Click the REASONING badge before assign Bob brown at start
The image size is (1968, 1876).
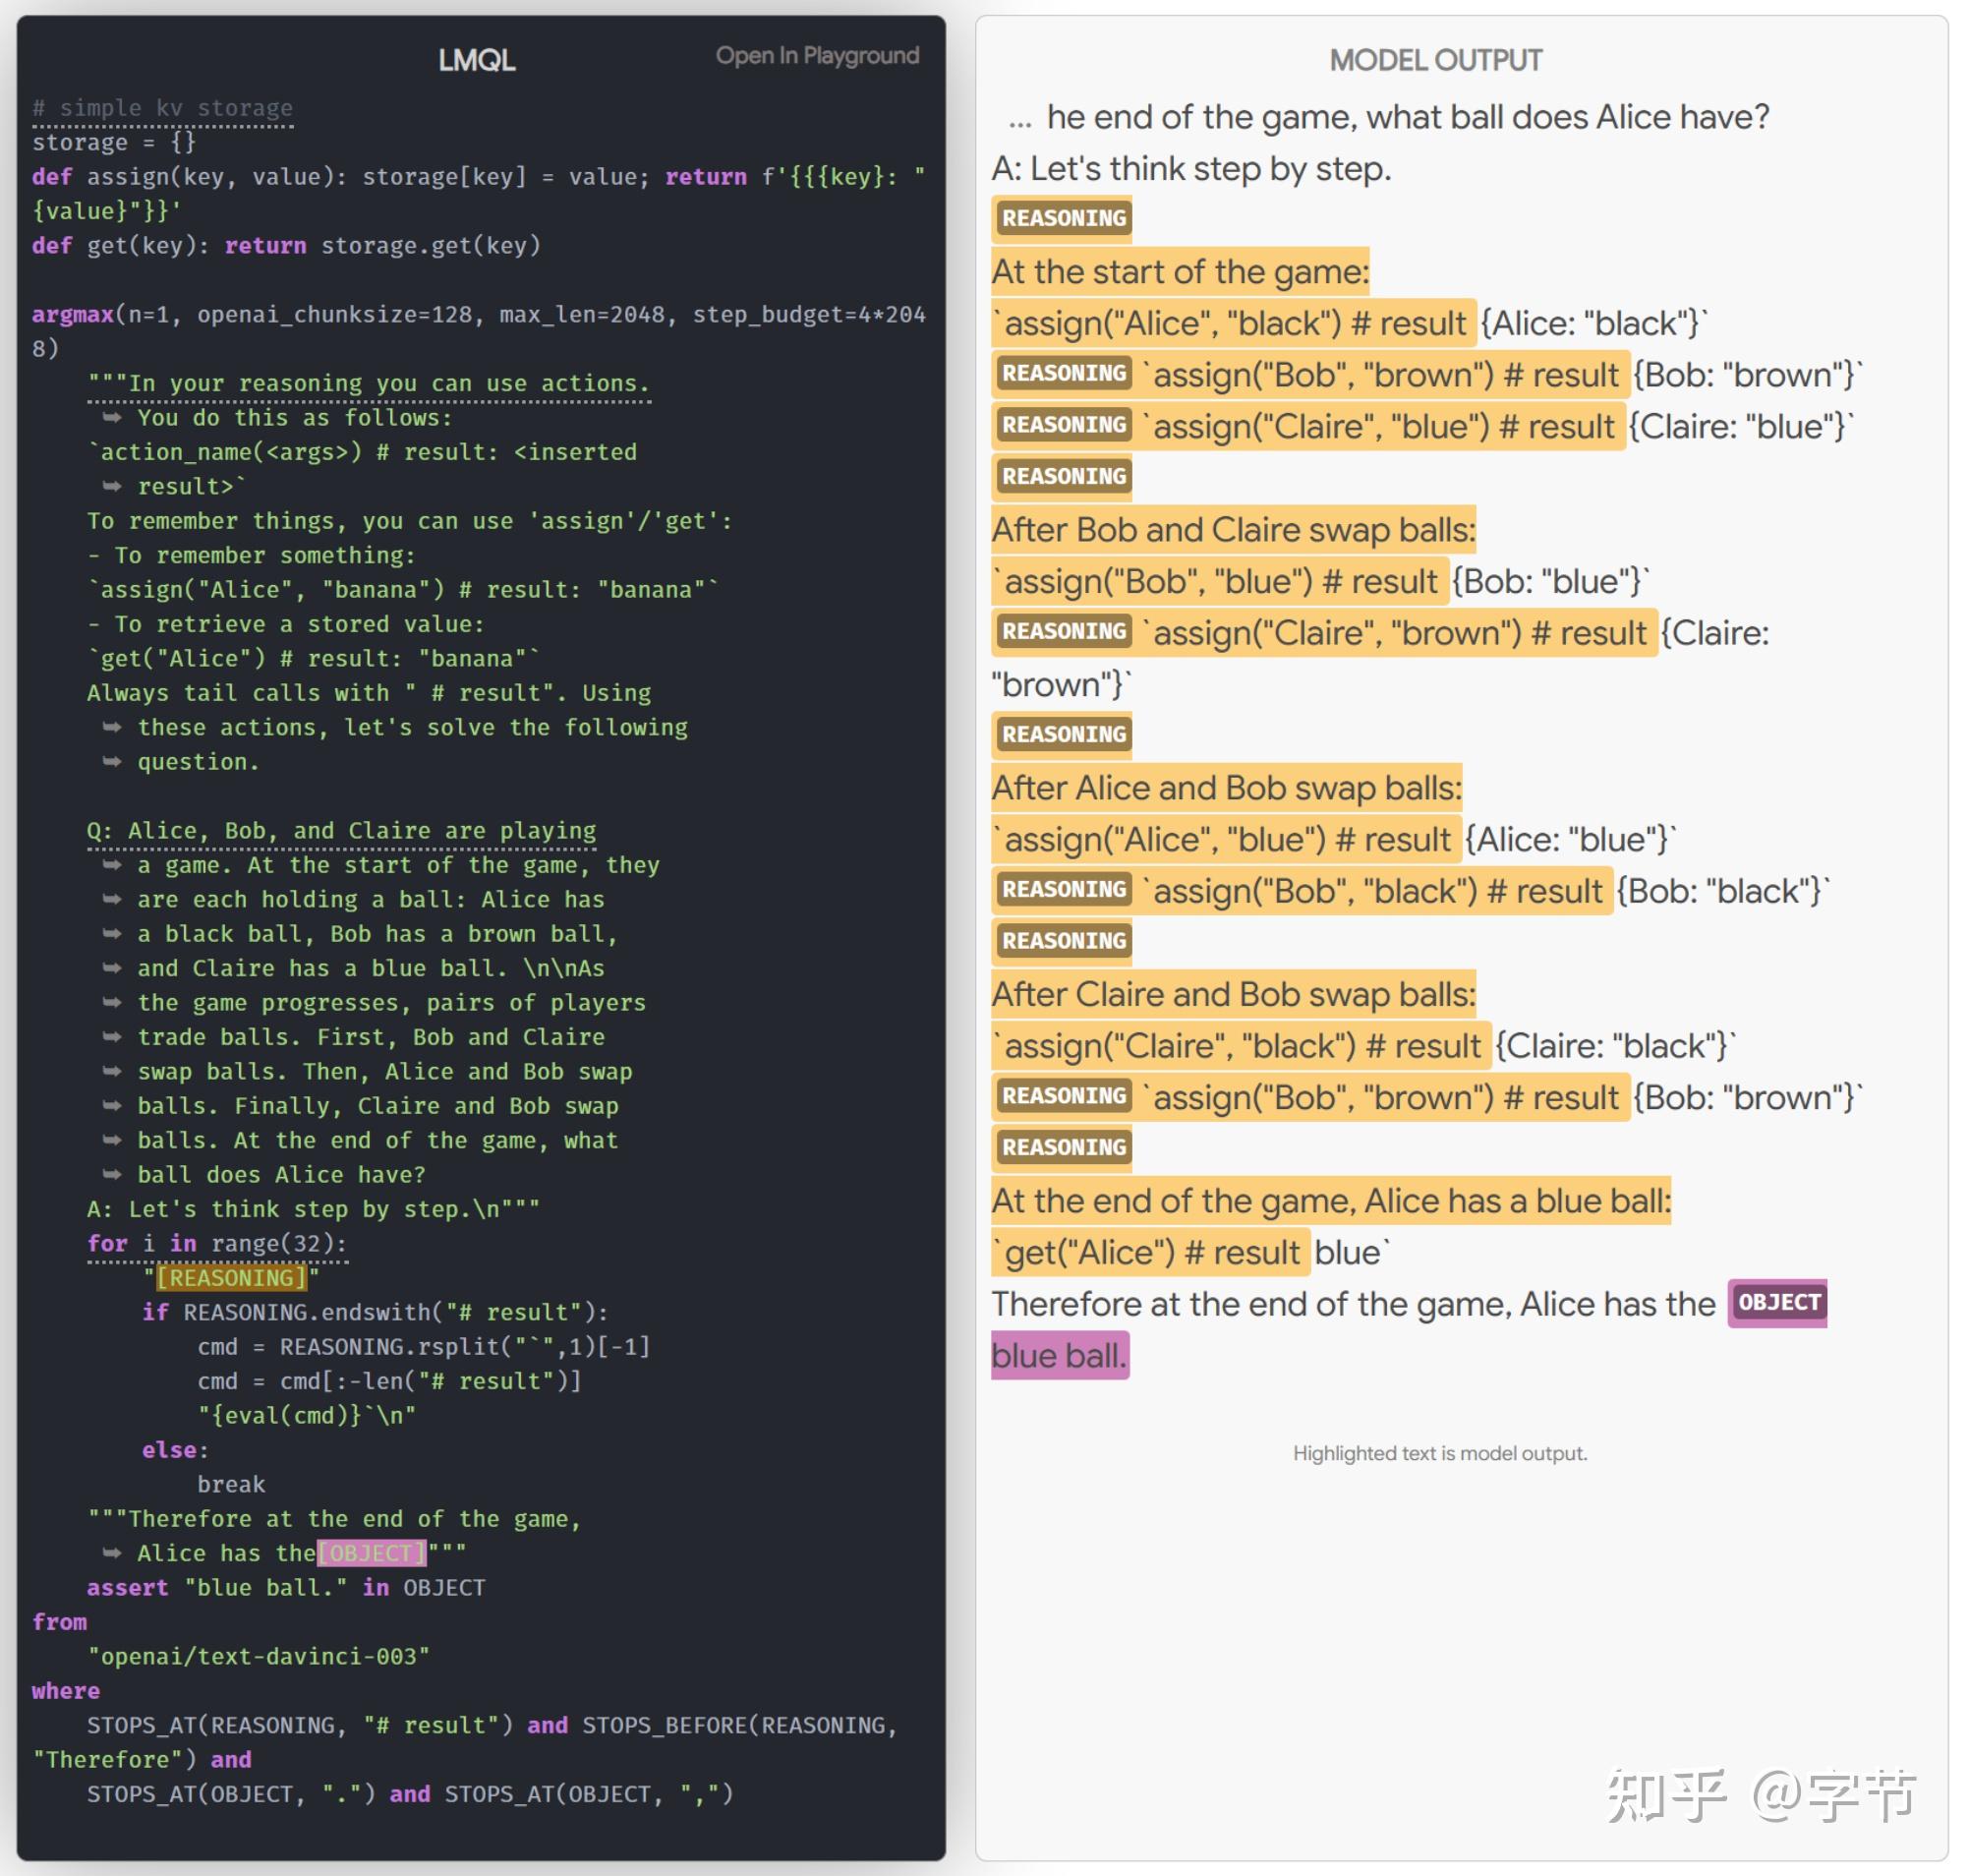click(1062, 373)
